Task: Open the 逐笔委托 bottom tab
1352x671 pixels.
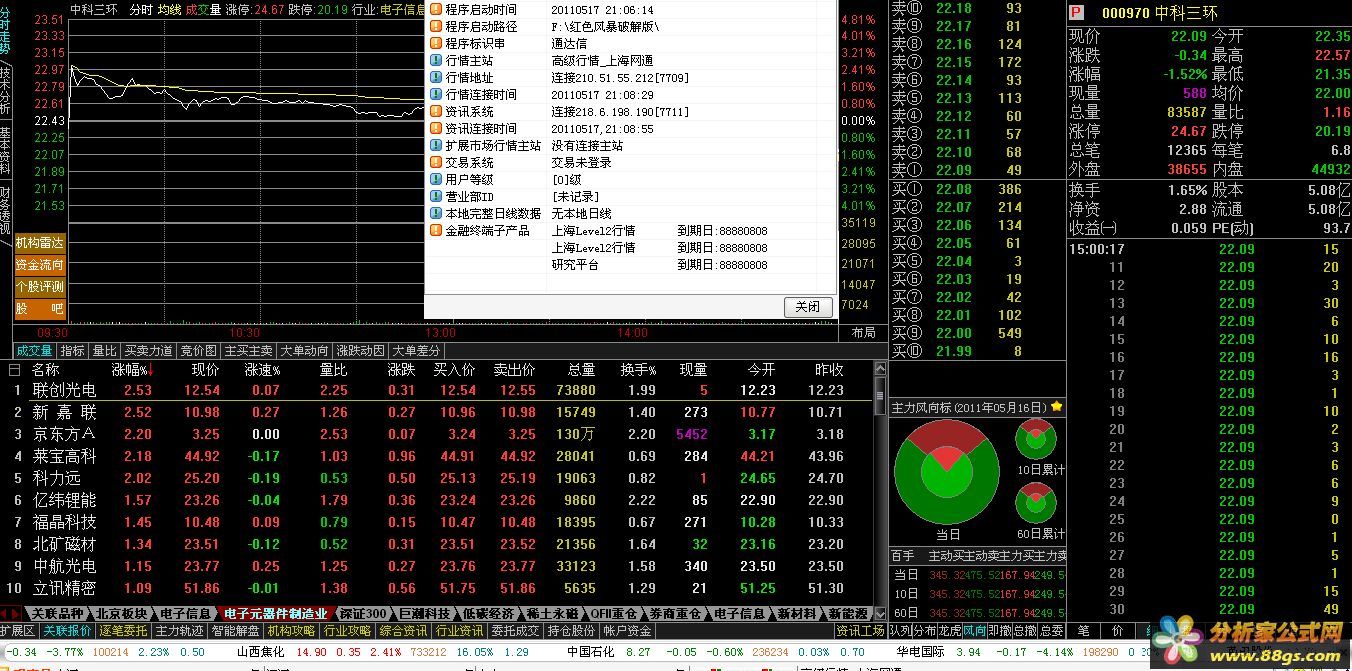Action: [x=123, y=631]
